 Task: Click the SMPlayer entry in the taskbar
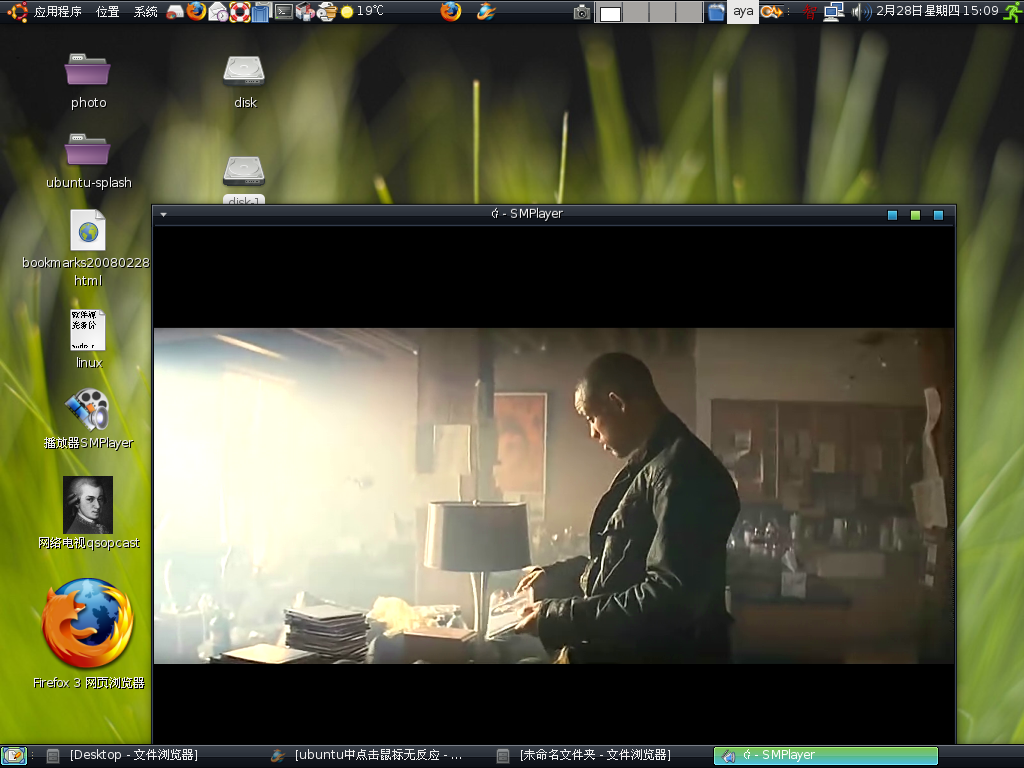click(826, 756)
